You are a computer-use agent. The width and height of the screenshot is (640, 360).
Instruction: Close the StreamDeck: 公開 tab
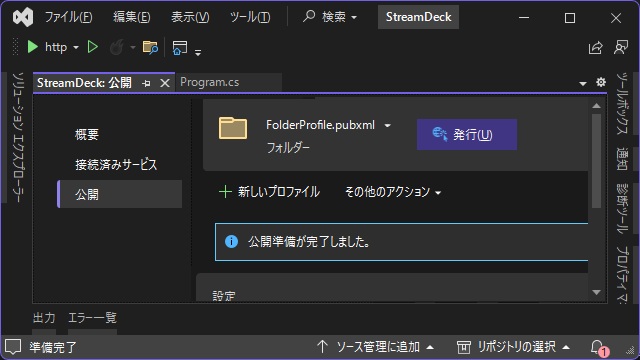coord(165,83)
